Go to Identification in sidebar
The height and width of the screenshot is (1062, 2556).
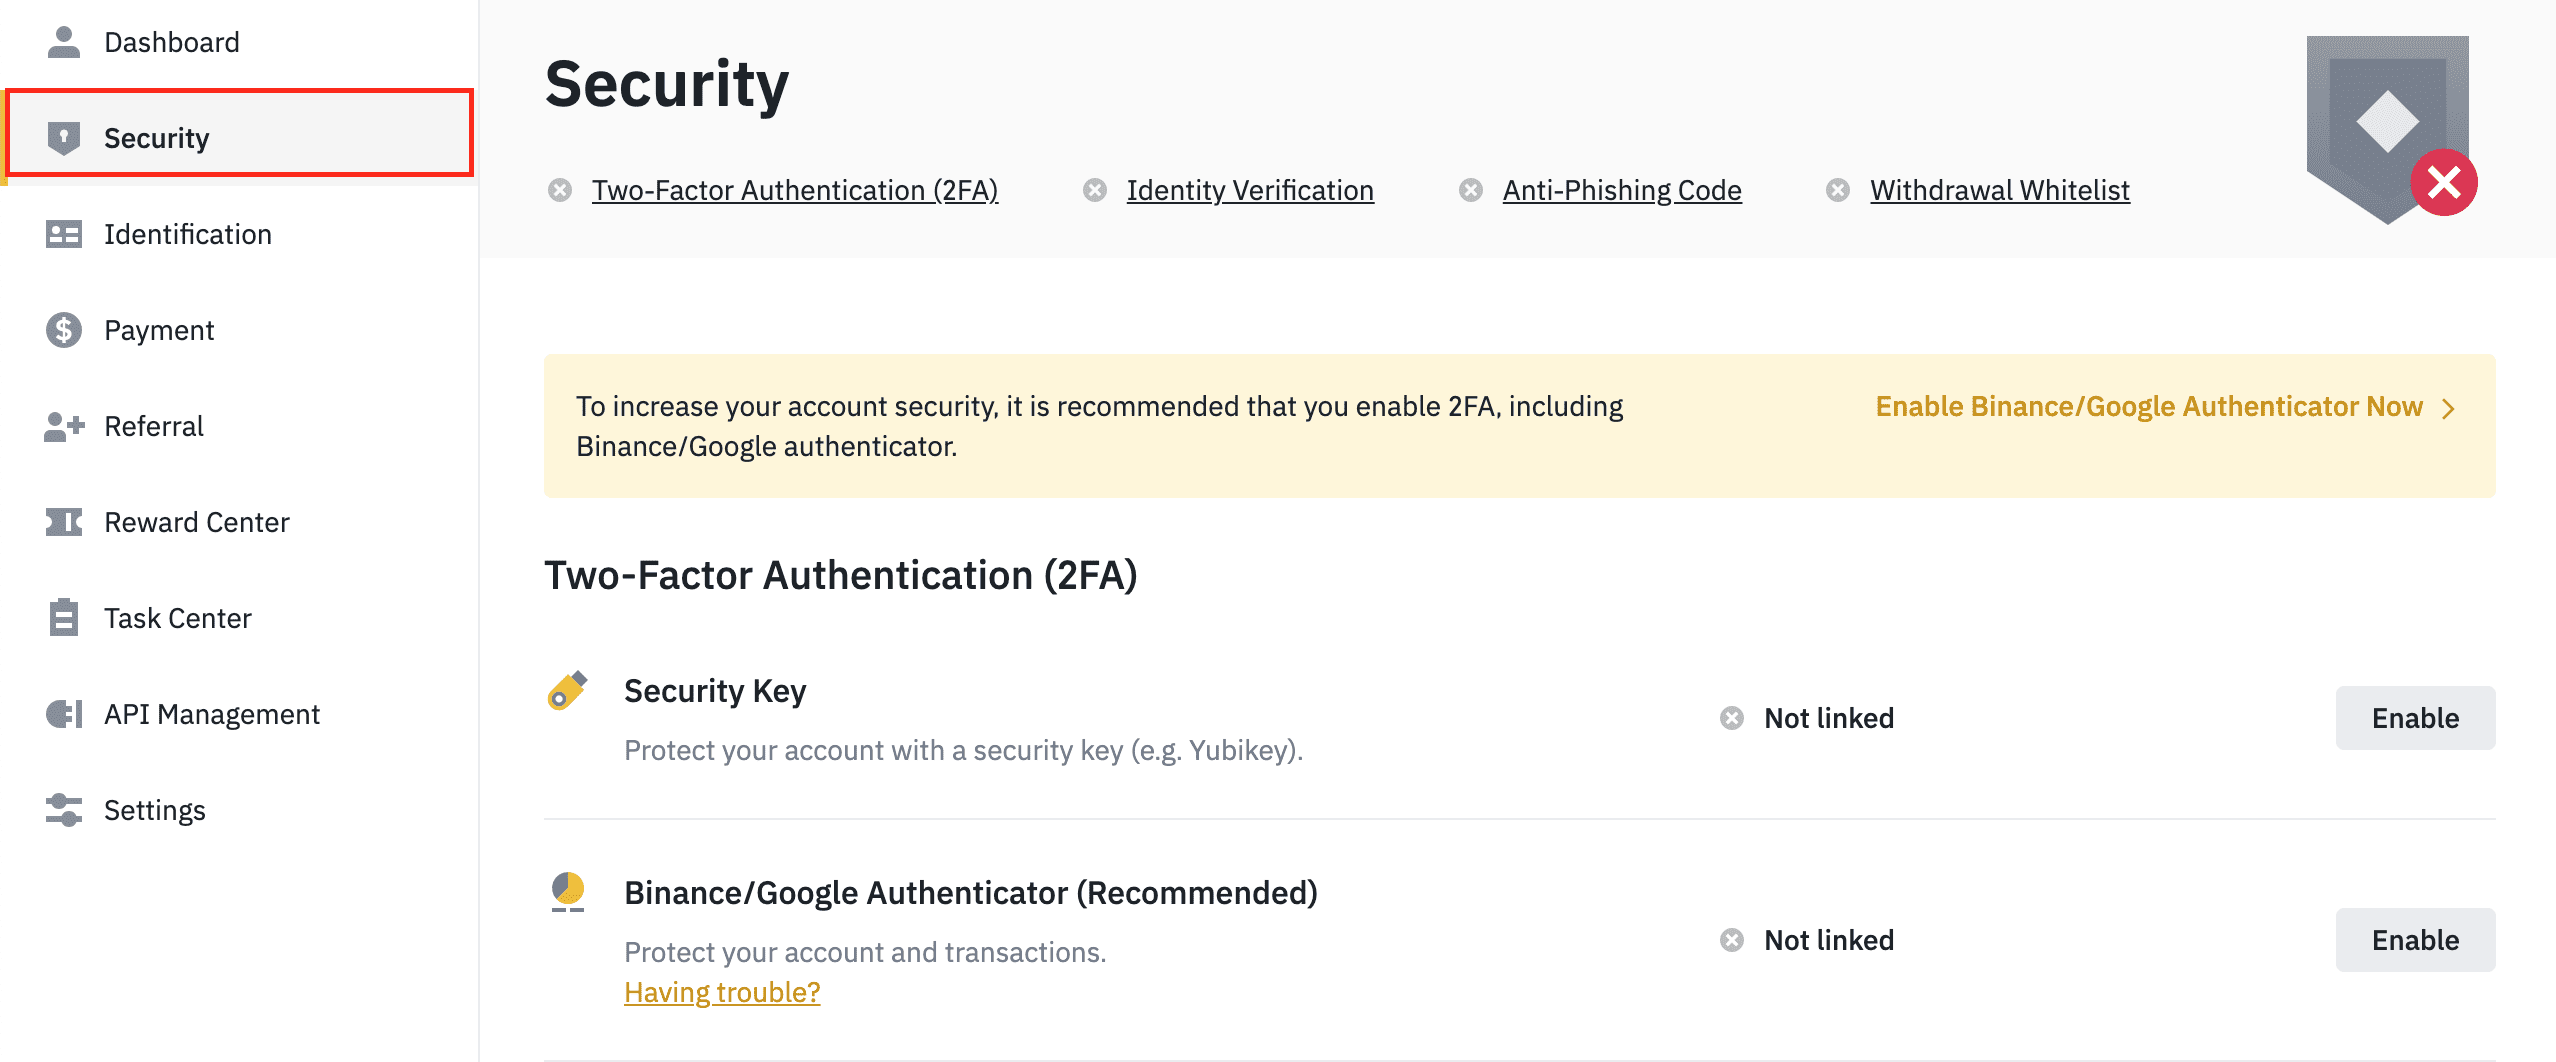[x=188, y=234]
